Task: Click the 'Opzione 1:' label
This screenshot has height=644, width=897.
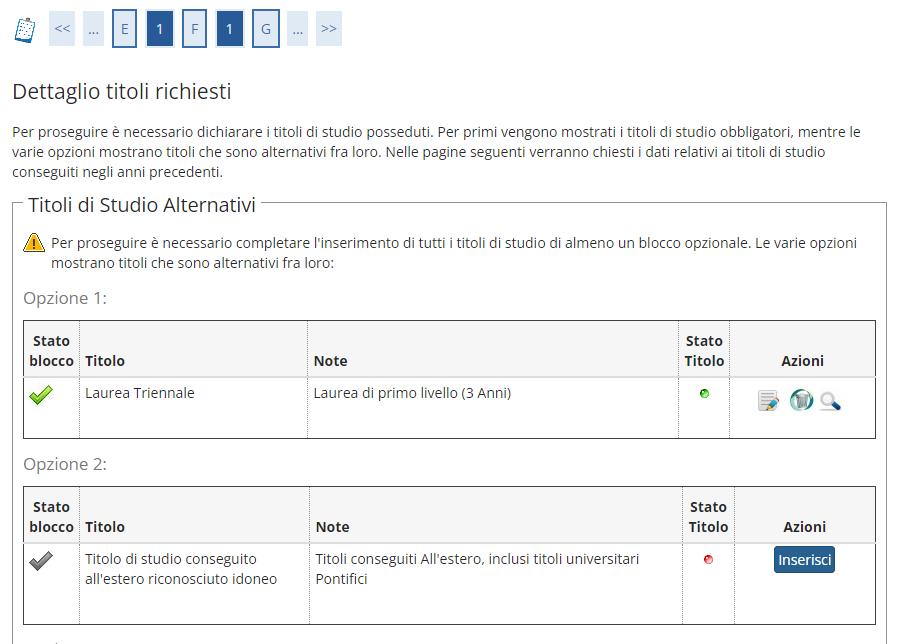Action: click(x=65, y=299)
